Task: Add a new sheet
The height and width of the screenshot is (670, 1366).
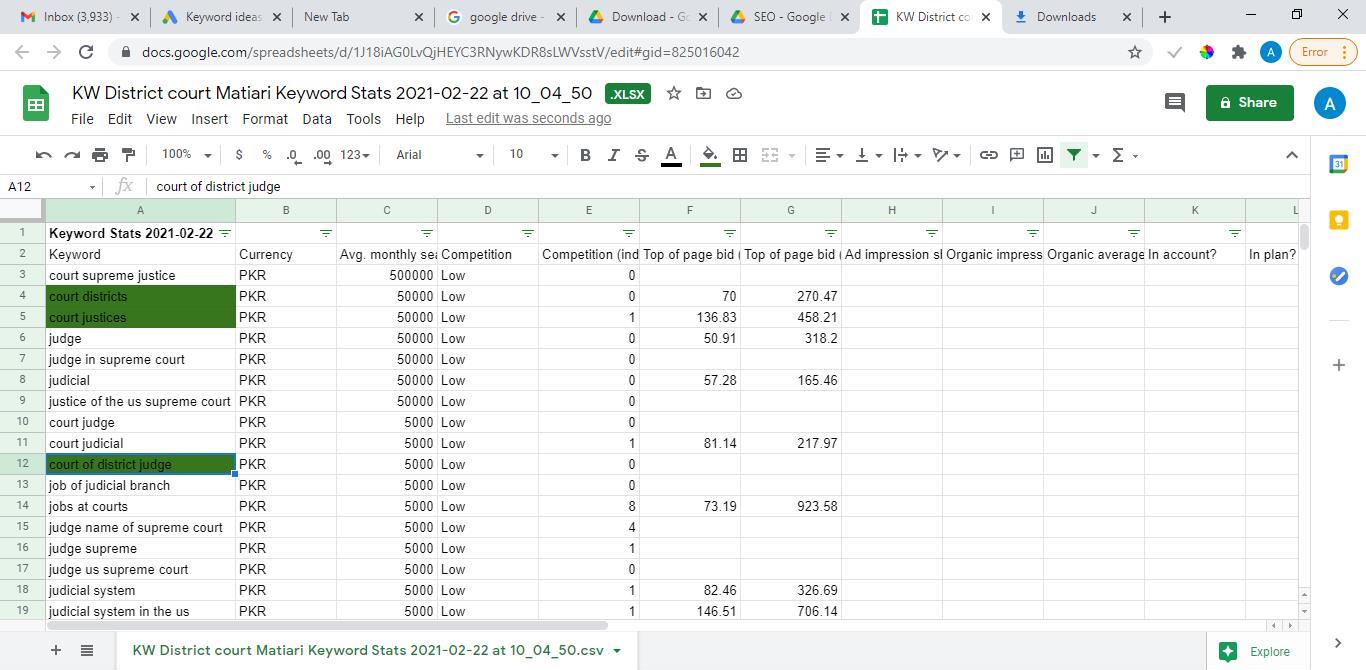Action: (x=56, y=650)
